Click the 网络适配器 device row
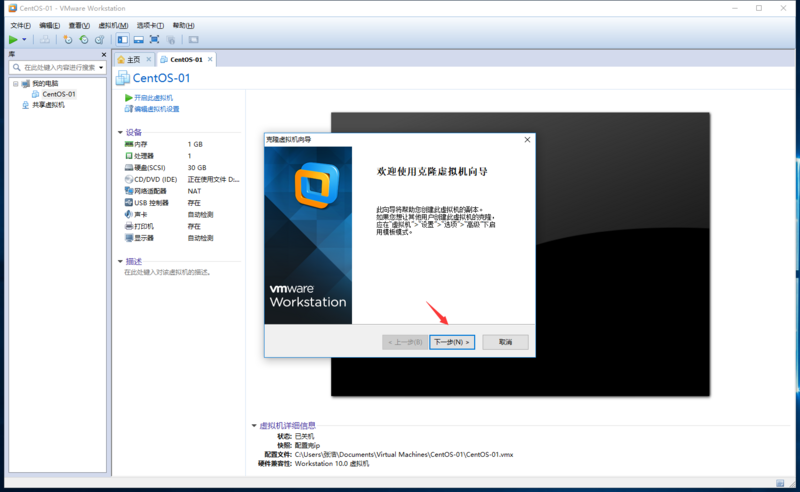Image resolution: width=800 pixels, height=492 pixels. (x=182, y=191)
